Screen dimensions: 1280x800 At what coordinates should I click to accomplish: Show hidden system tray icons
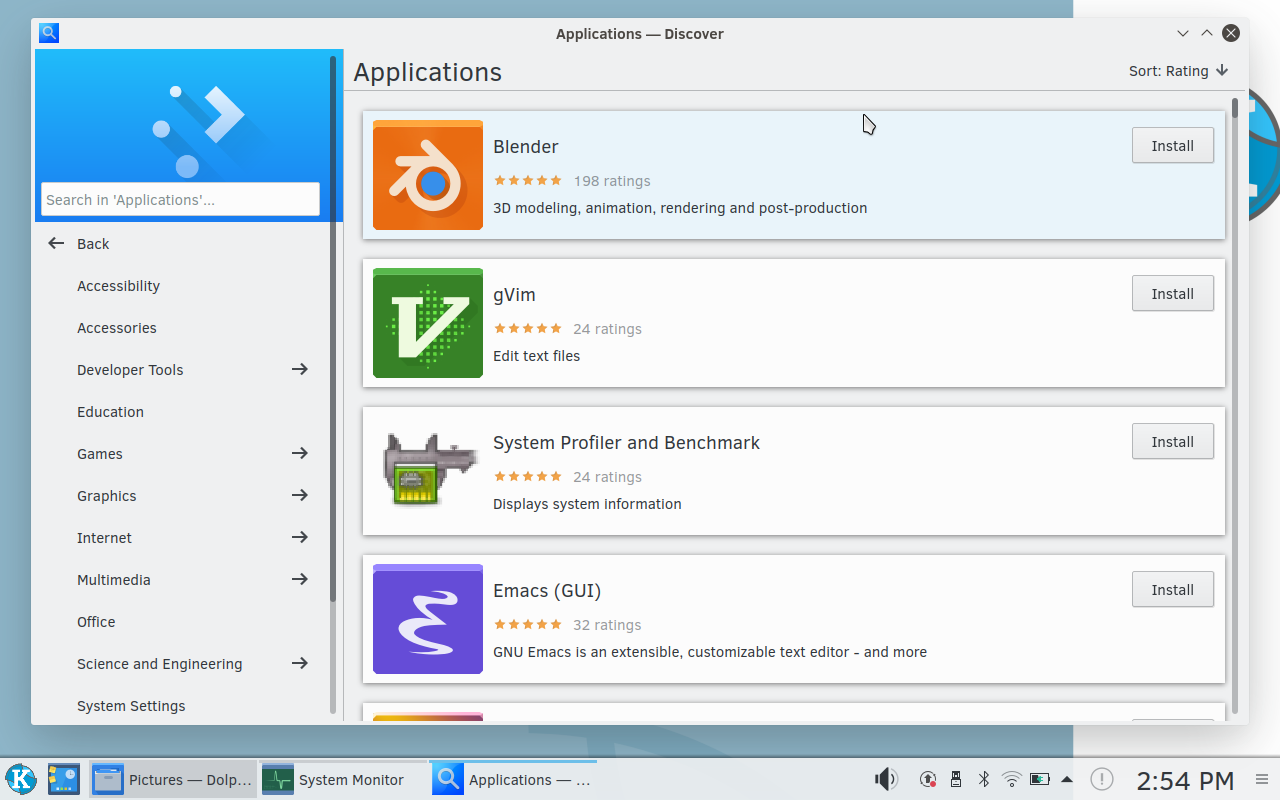click(x=1067, y=779)
